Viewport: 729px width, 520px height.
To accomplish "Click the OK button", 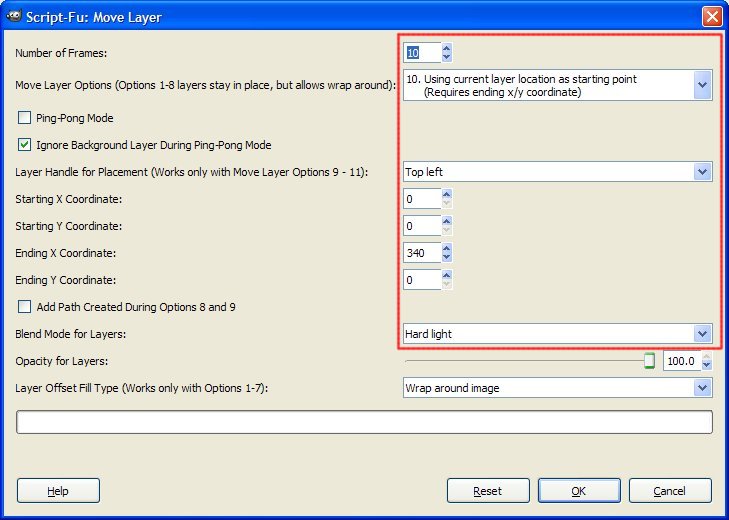I will tap(579, 491).
